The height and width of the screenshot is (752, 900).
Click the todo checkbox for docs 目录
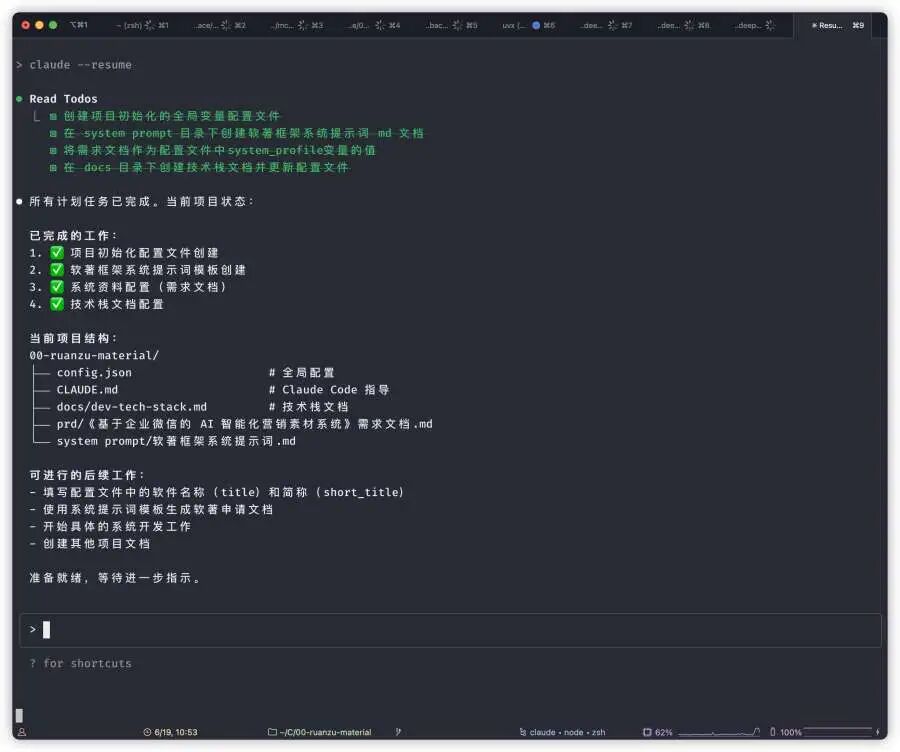coord(53,168)
